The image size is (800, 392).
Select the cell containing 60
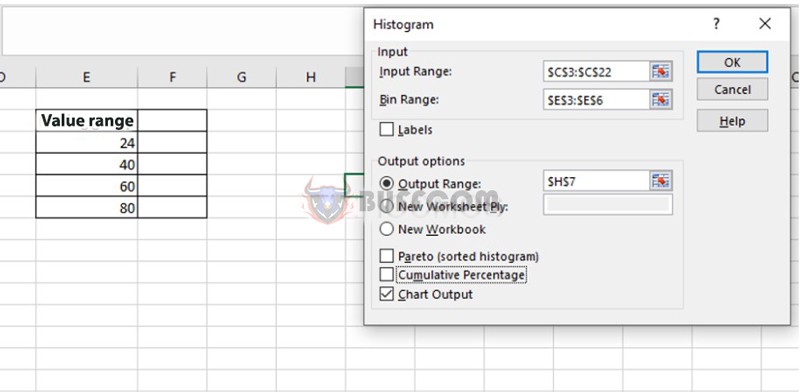pyautogui.click(x=87, y=186)
